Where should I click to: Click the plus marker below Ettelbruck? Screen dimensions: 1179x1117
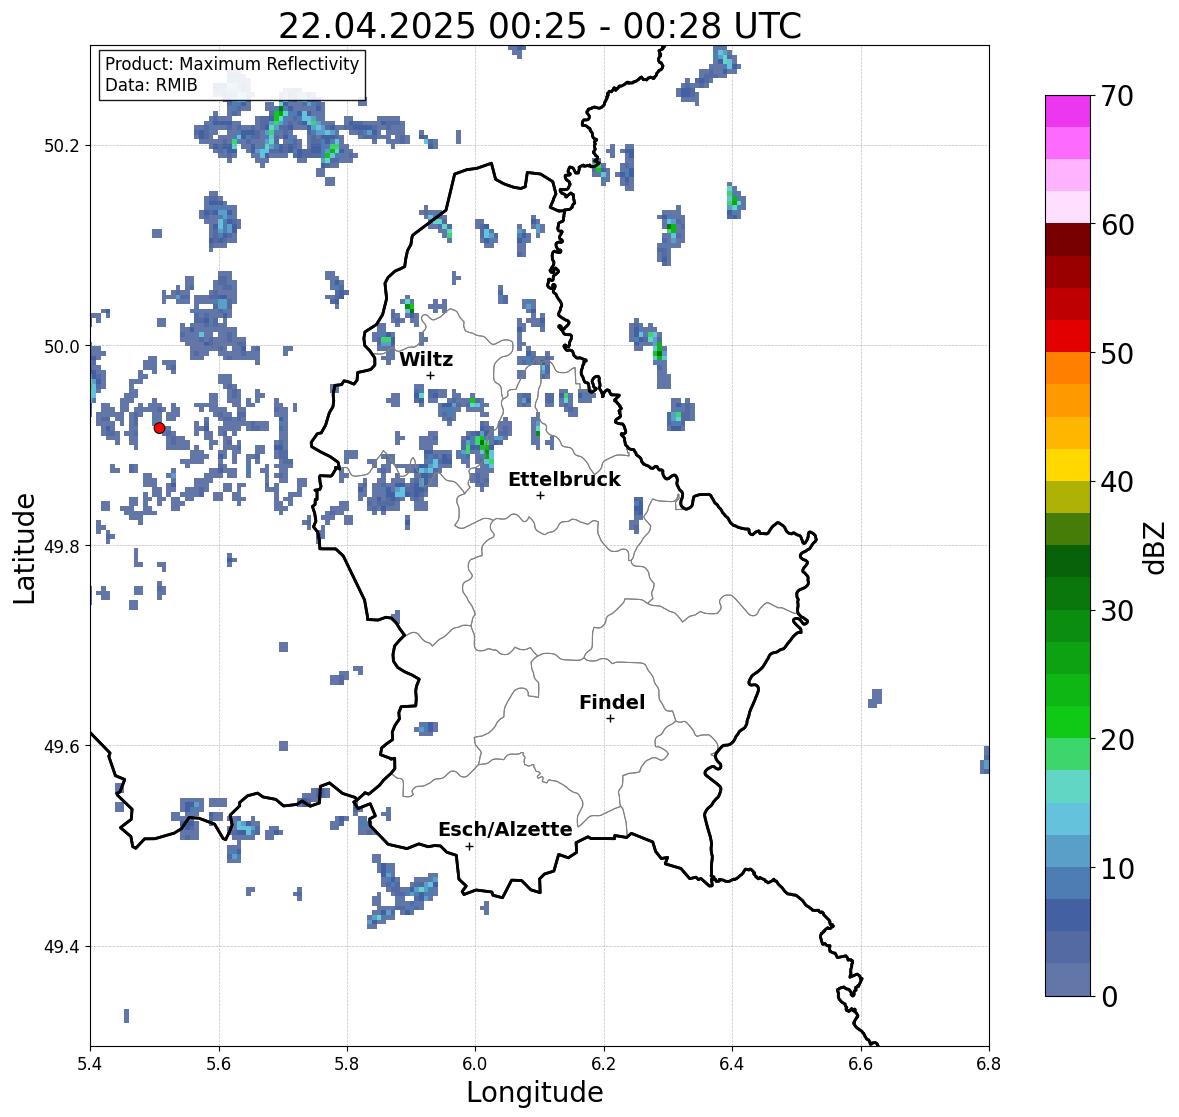point(540,495)
